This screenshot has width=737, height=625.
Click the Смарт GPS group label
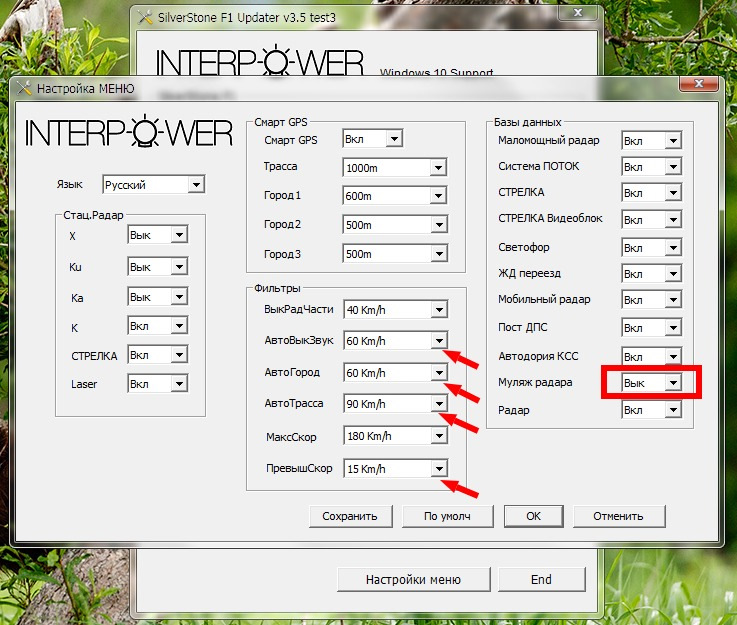[x=281, y=122]
